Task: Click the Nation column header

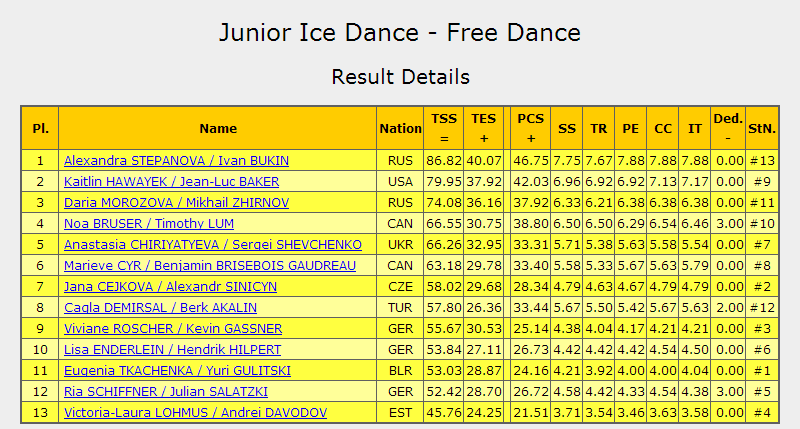Action: pyautogui.click(x=400, y=129)
